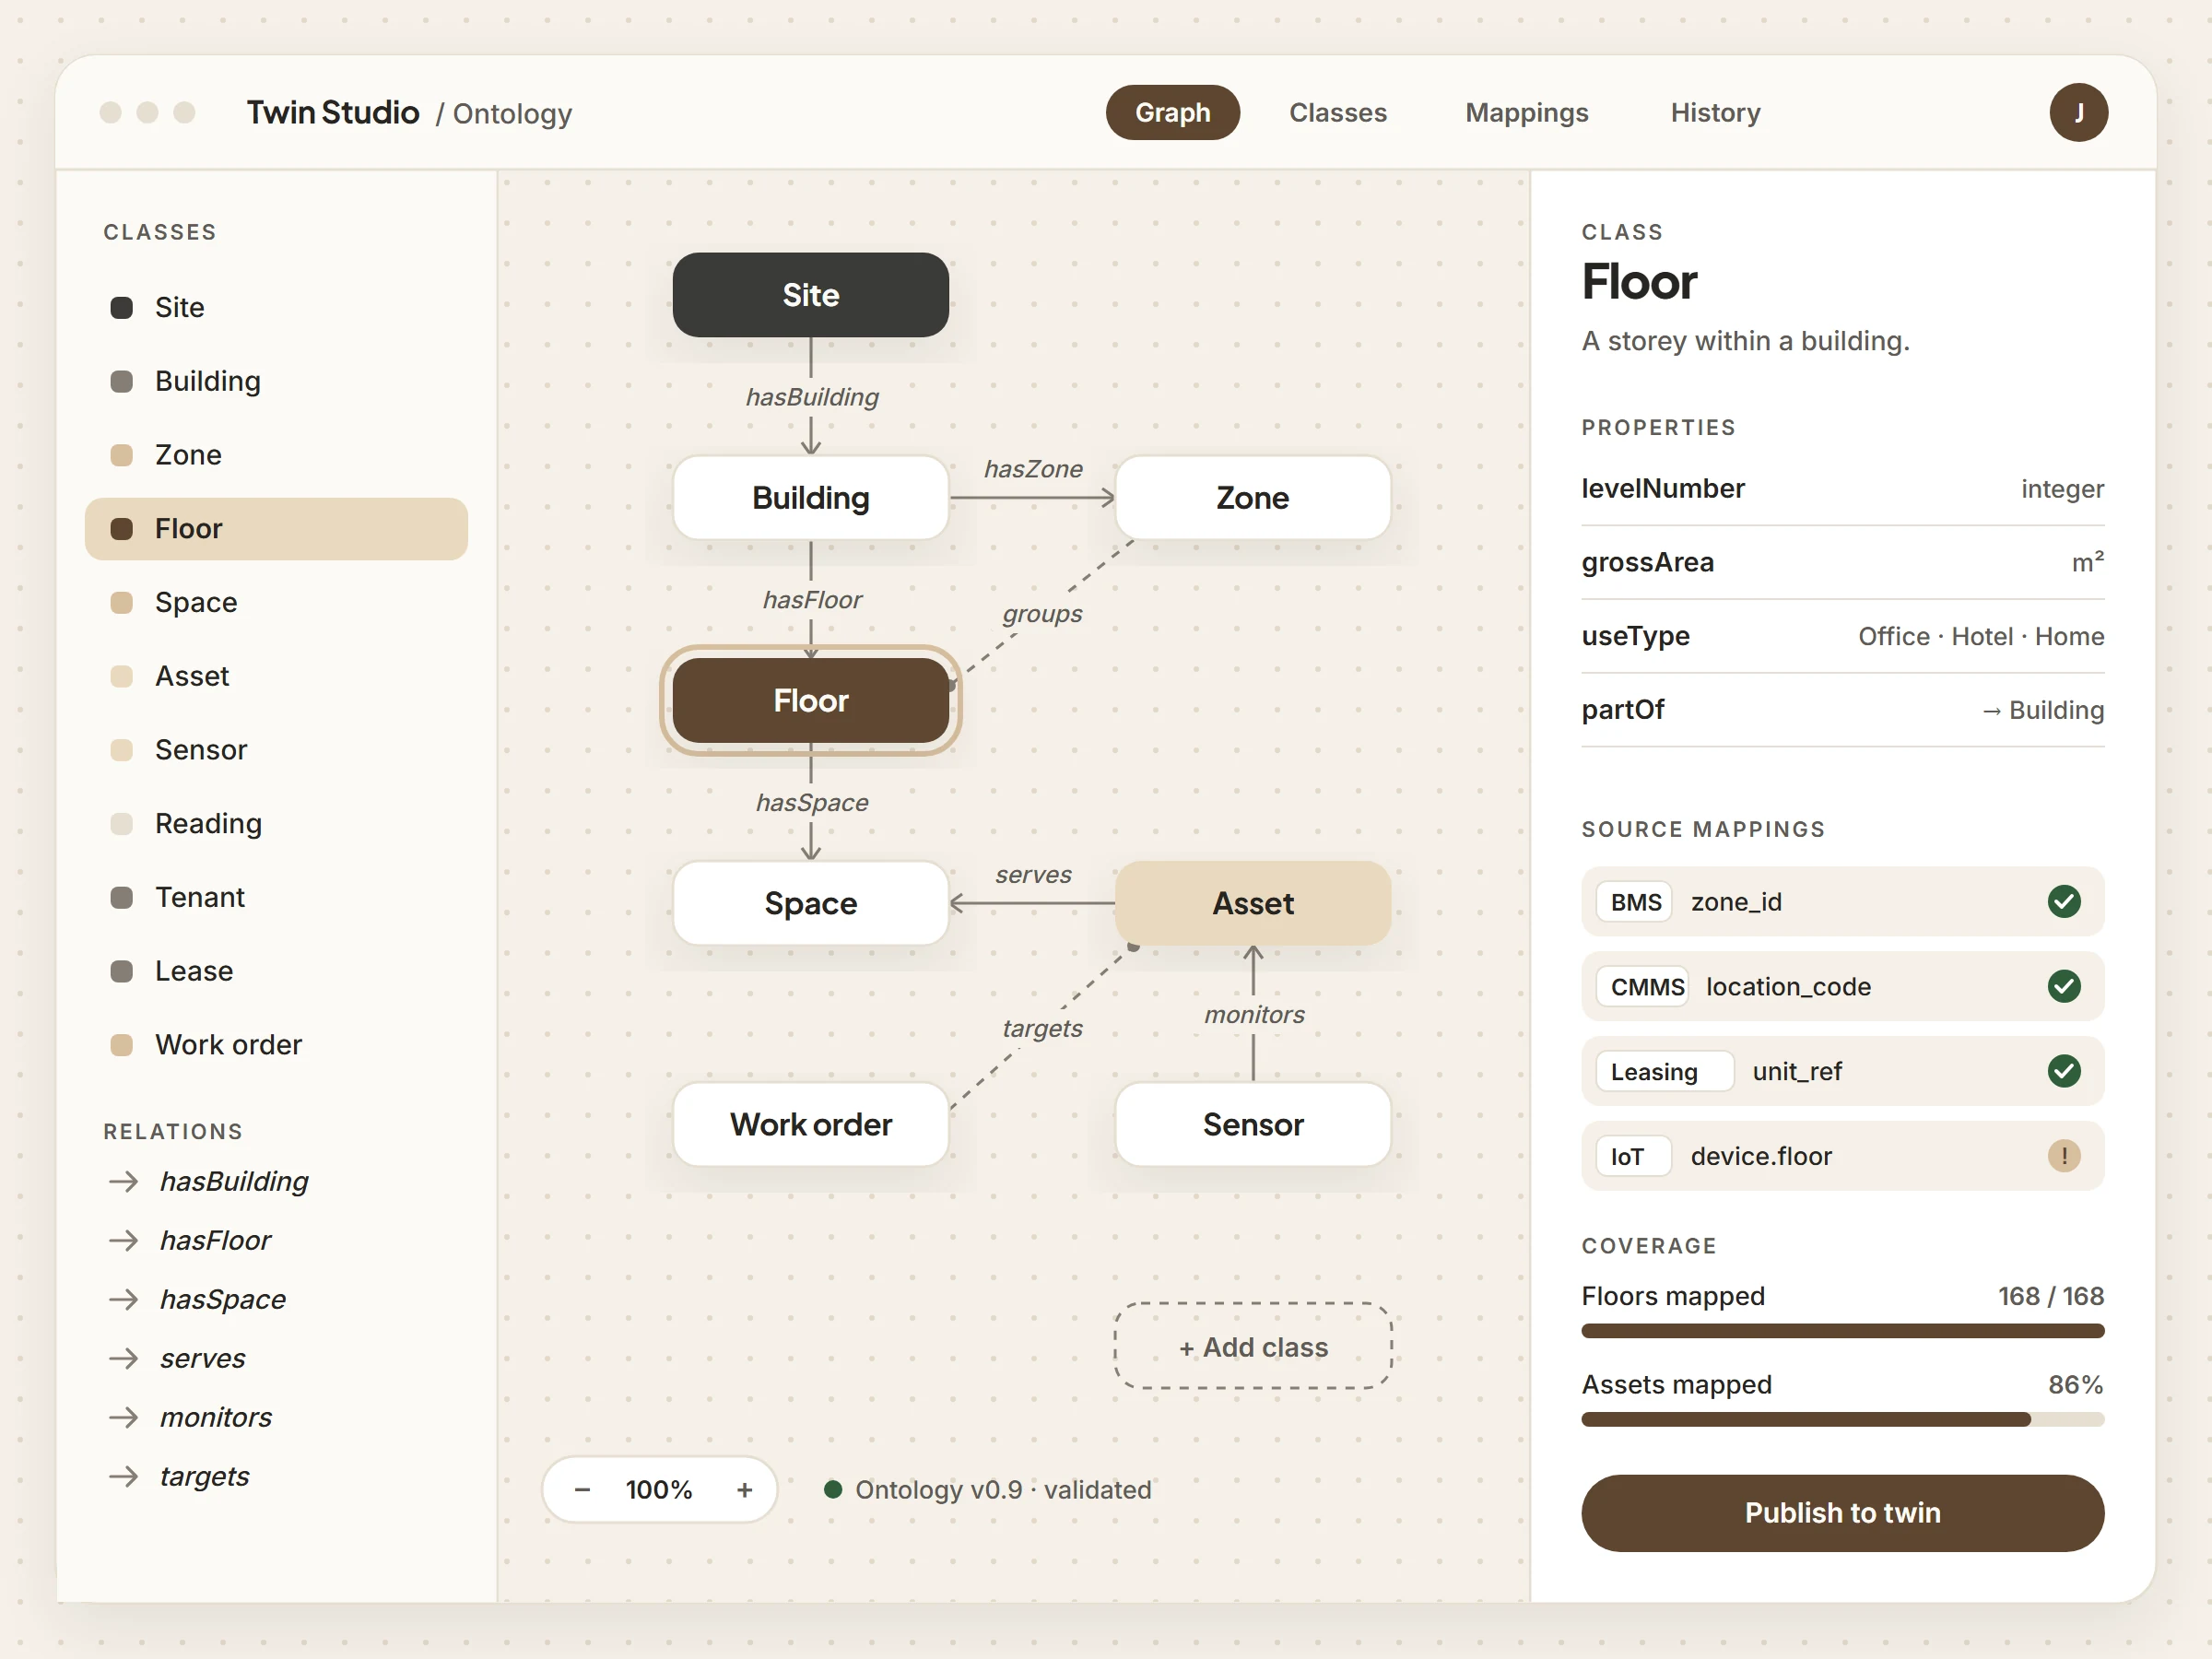Image resolution: width=2212 pixels, height=1659 pixels.
Task: Click the zoom in plus icon
Action: tap(744, 1490)
